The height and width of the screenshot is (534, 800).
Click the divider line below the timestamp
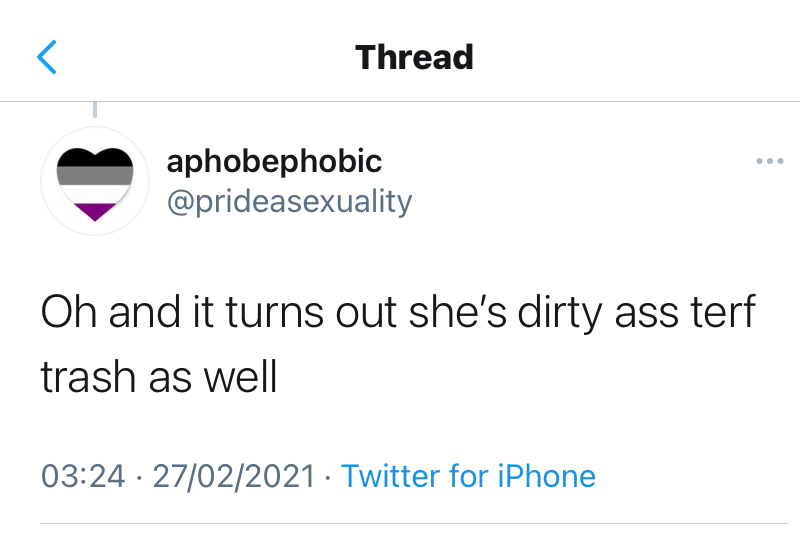click(x=414, y=523)
